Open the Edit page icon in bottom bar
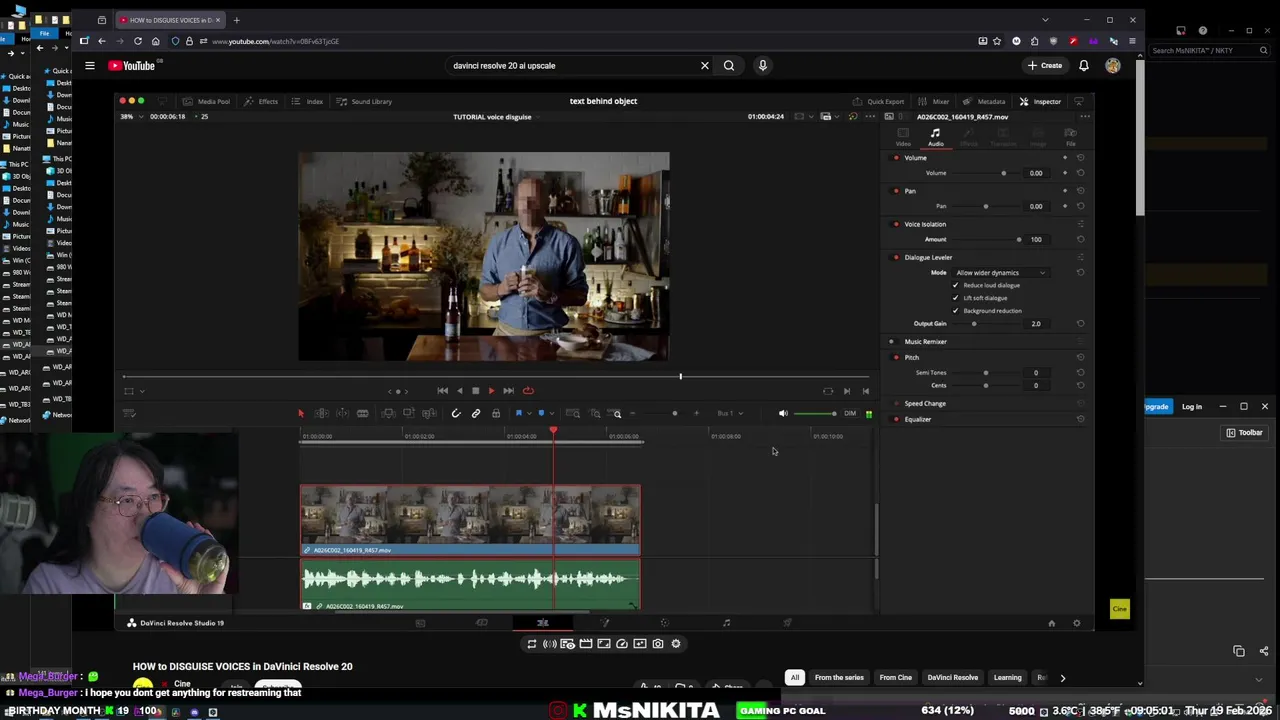 click(542, 623)
